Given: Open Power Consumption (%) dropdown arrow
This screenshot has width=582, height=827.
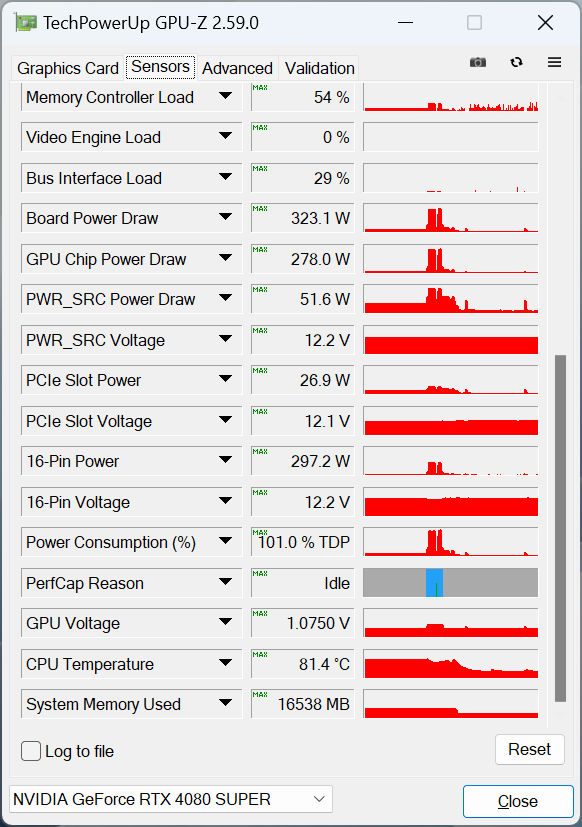Looking at the screenshot, I should [x=225, y=541].
